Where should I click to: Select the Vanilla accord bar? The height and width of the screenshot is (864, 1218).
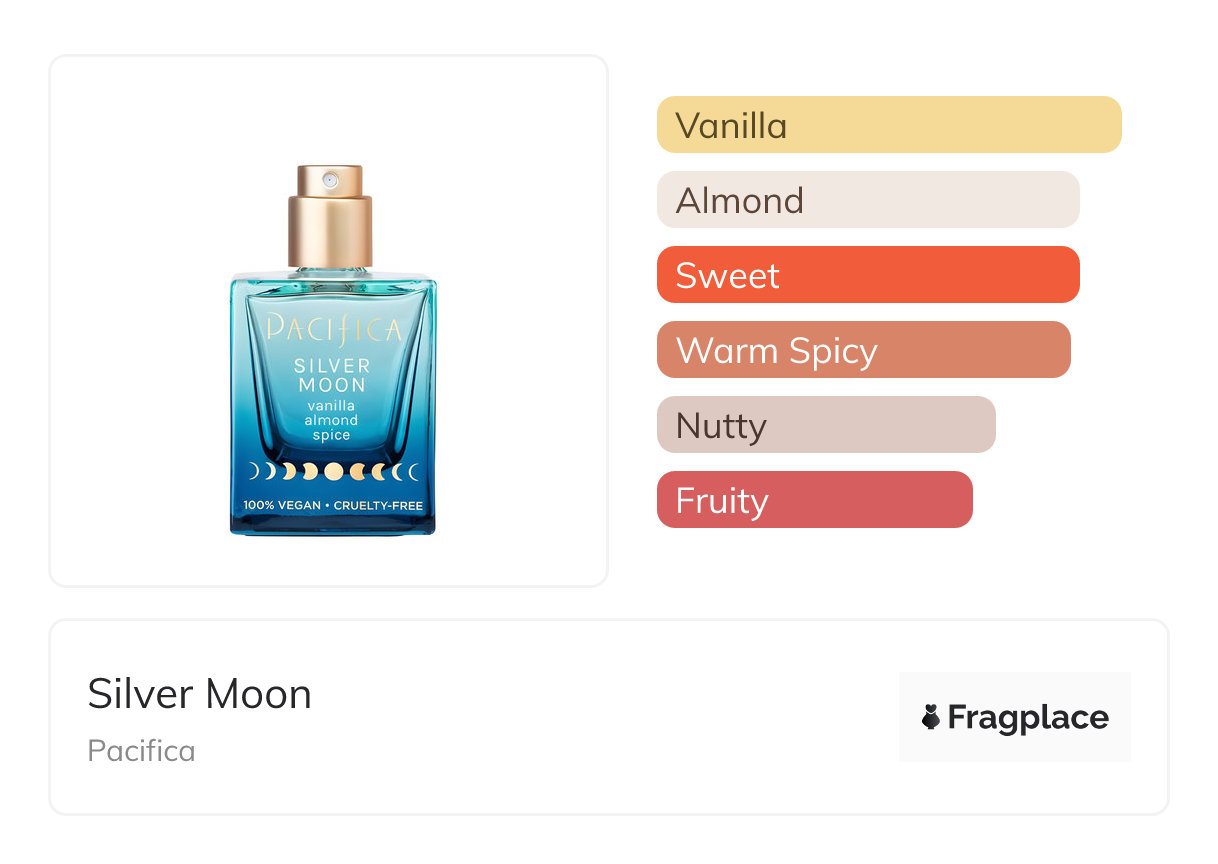pos(889,125)
